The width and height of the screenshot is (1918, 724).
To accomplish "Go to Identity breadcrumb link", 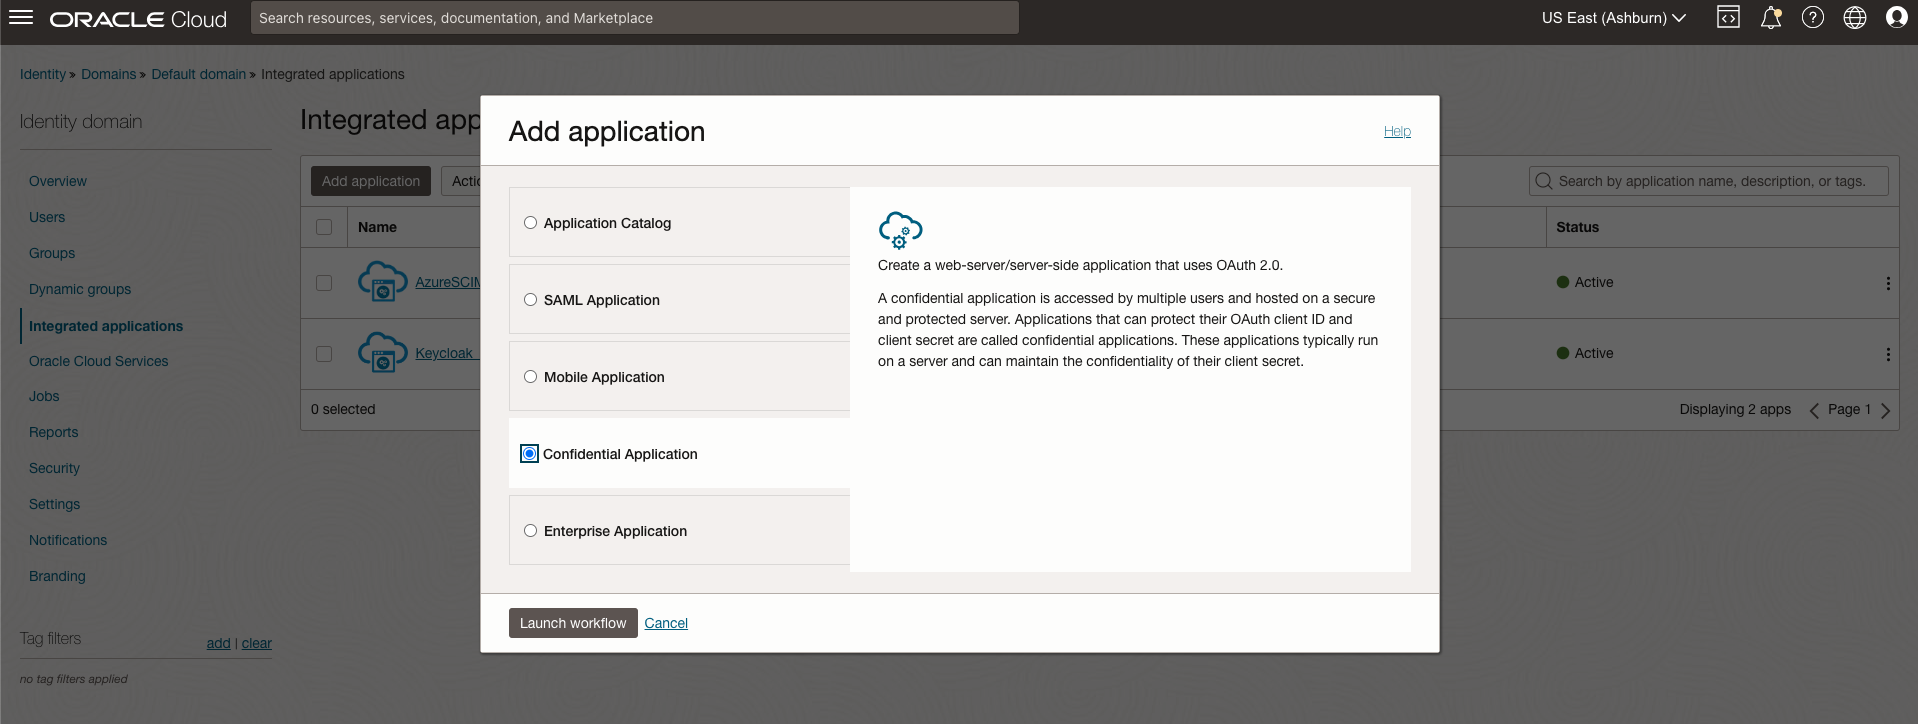I will click(43, 74).
